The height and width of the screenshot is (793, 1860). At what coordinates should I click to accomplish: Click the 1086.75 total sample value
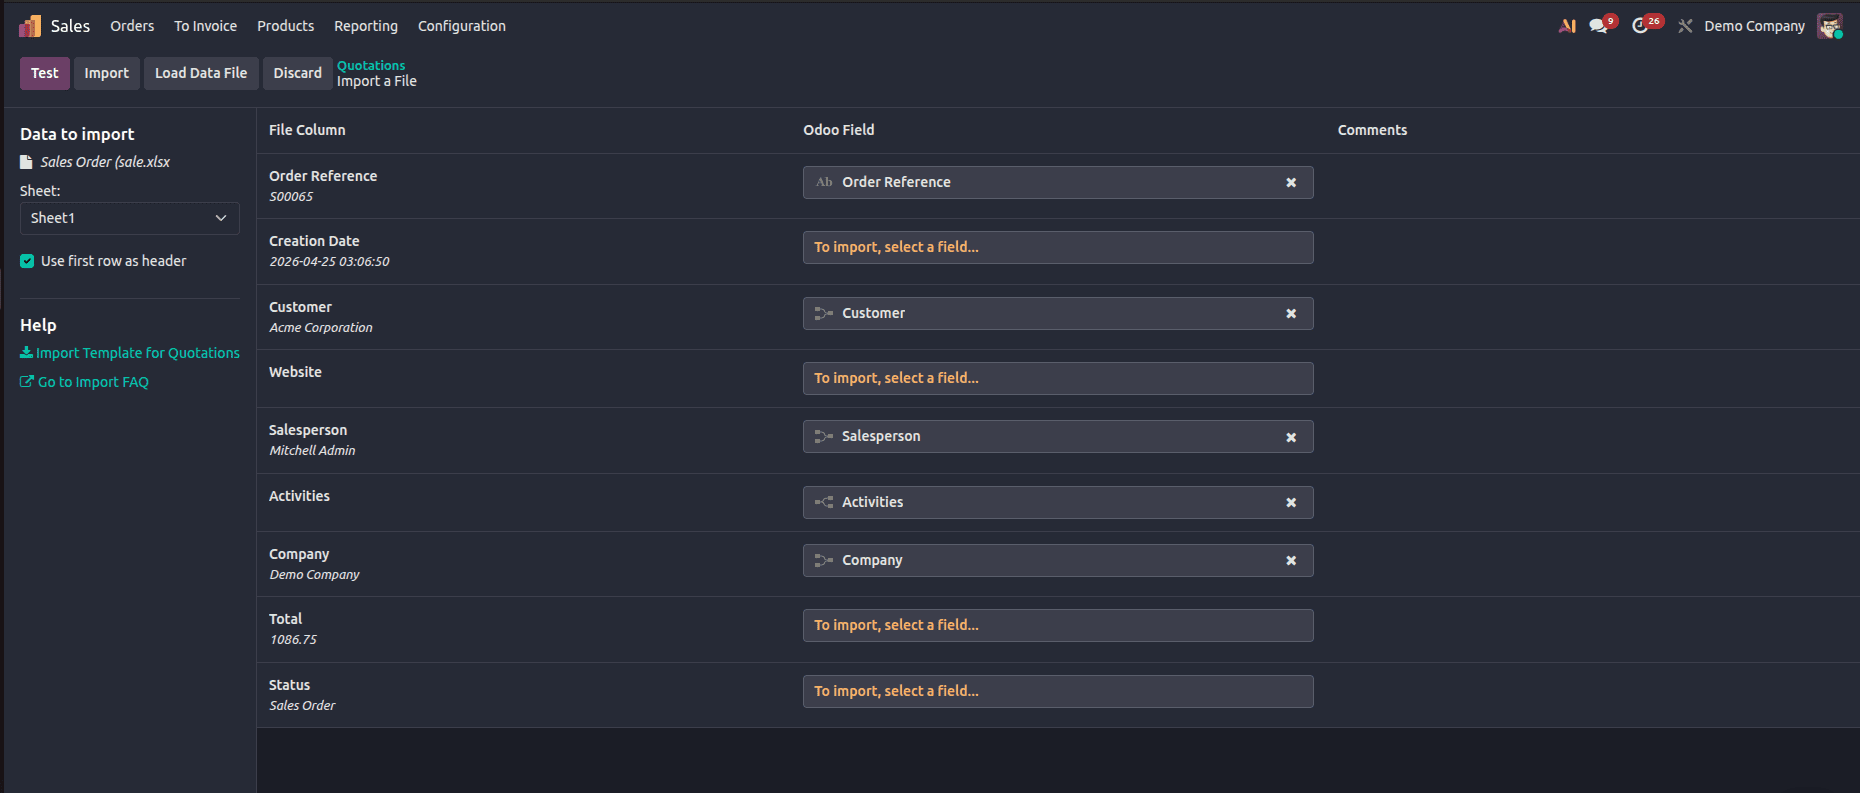293,640
